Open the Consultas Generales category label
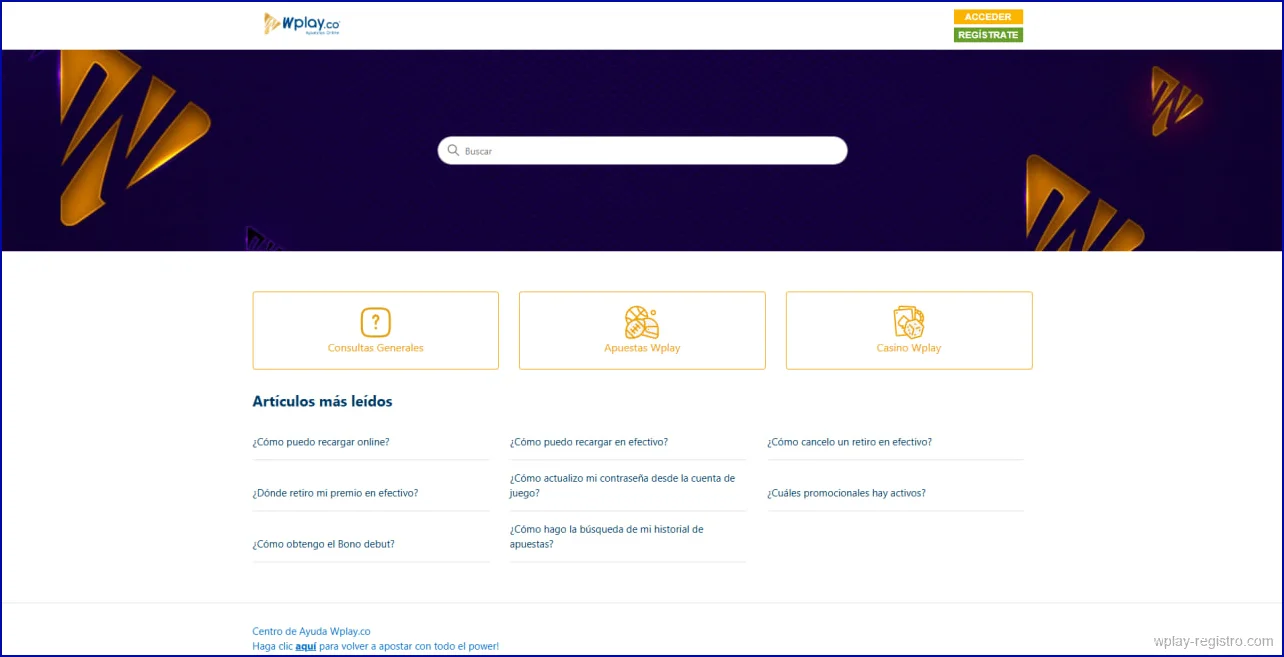The height and width of the screenshot is (657, 1284). [x=376, y=348]
